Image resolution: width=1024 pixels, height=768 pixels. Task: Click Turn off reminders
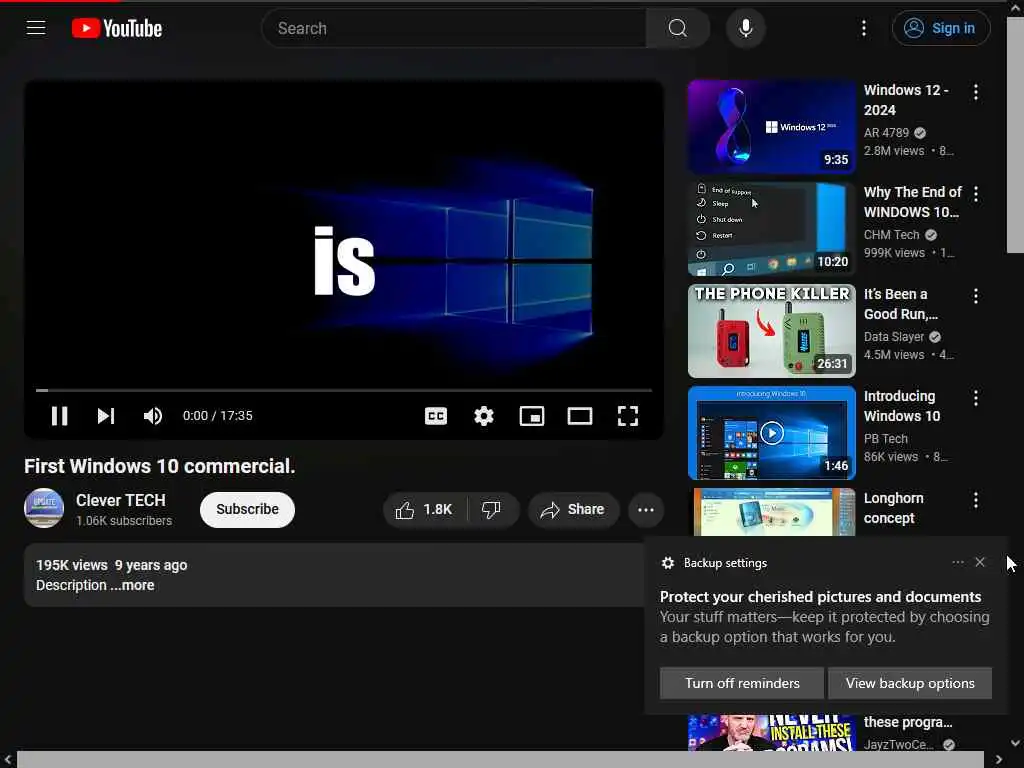742,683
